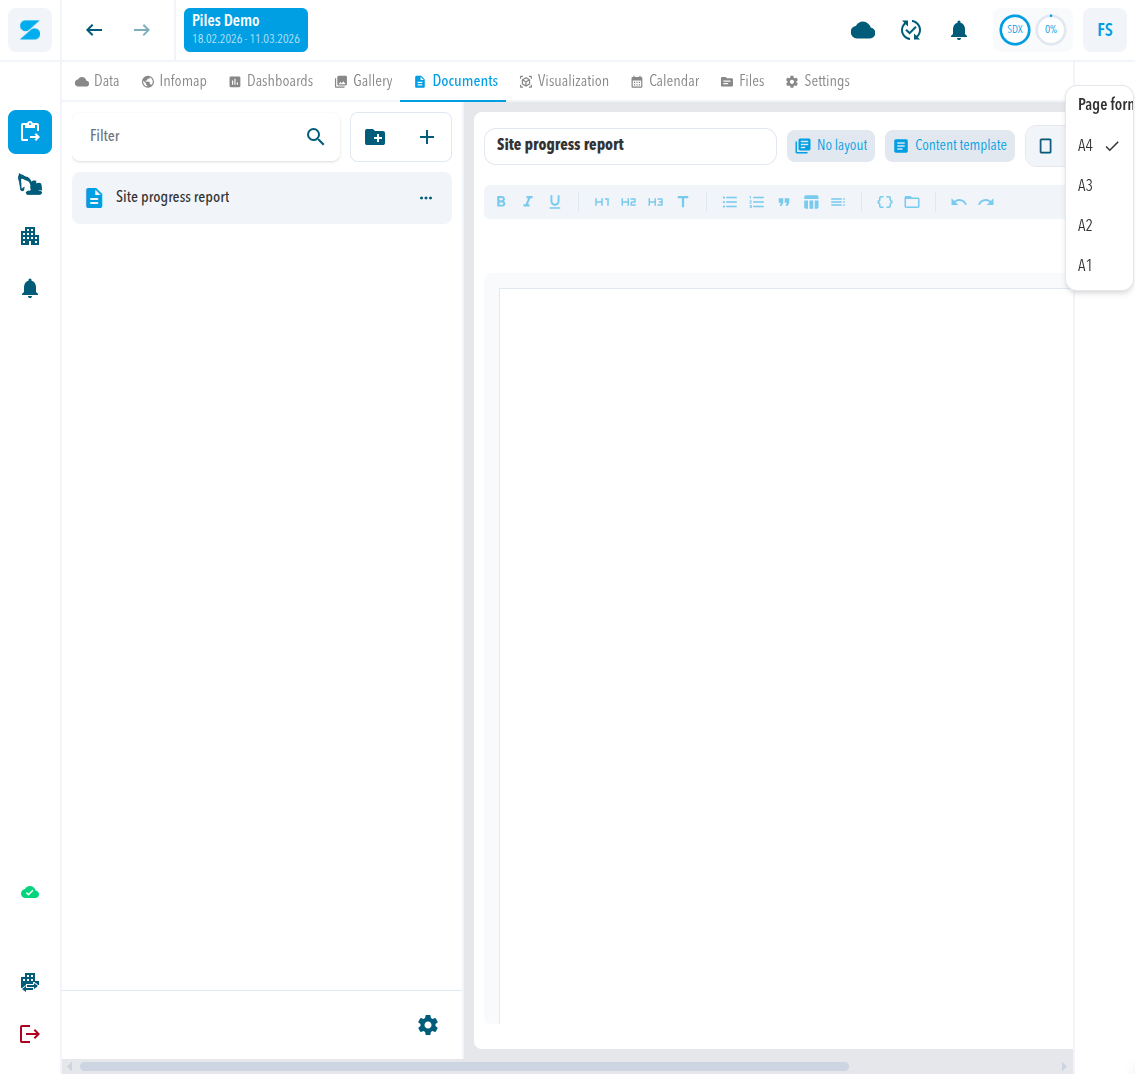Open notifications bell in the header
Image resolution: width=1135 pixels, height=1074 pixels.
(958, 30)
